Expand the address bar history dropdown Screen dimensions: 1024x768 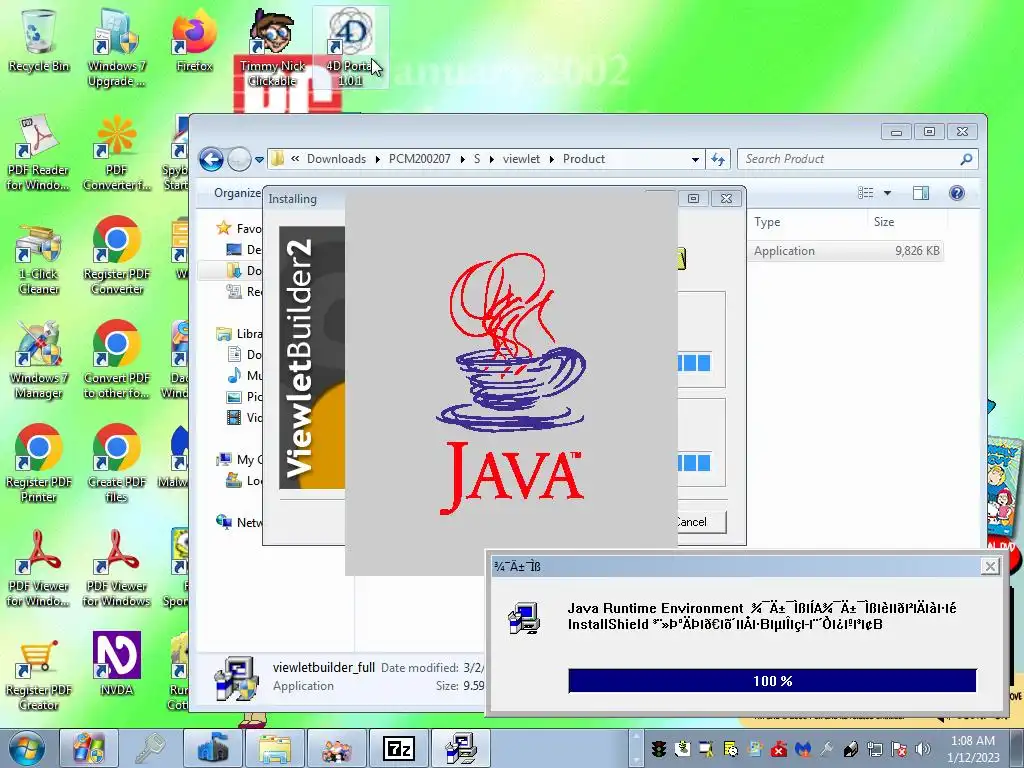coord(695,159)
